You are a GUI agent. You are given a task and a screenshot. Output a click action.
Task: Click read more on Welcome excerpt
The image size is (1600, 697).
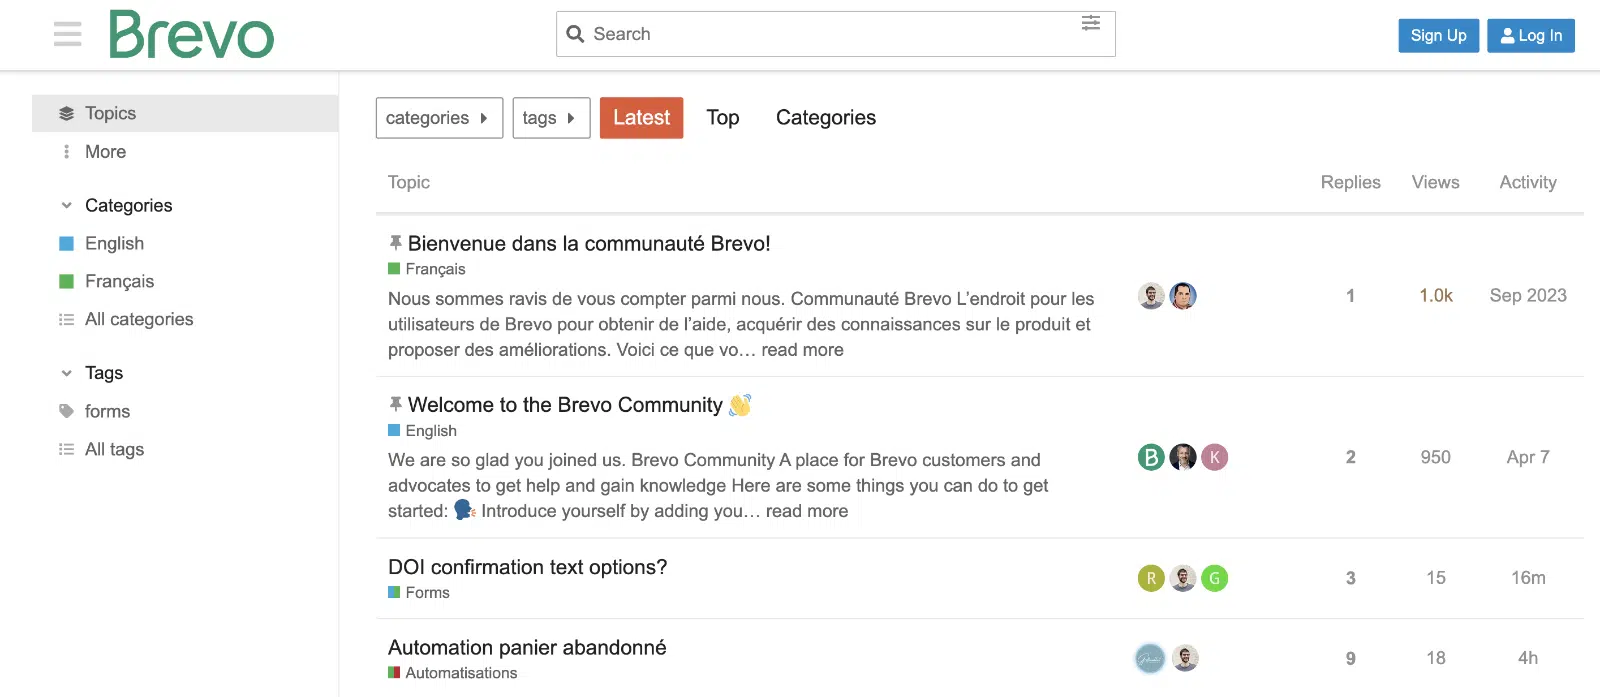(x=806, y=511)
